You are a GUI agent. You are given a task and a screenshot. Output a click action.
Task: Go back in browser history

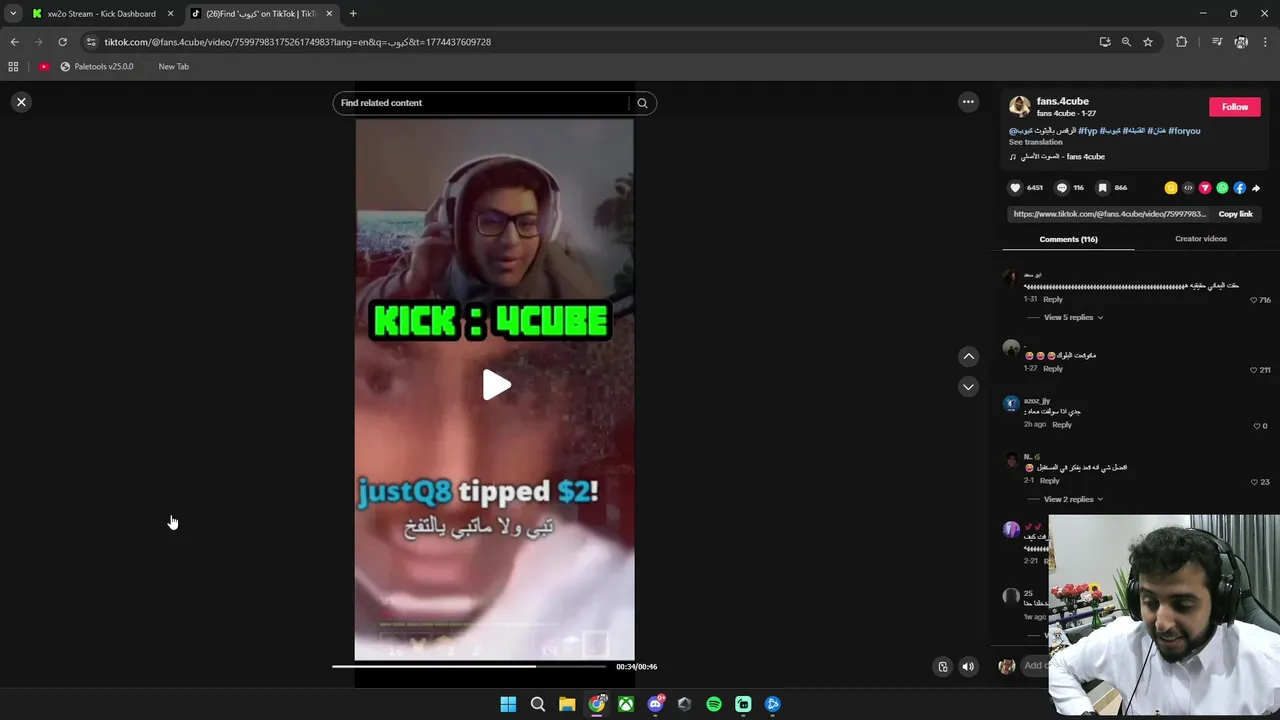(x=14, y=42)
